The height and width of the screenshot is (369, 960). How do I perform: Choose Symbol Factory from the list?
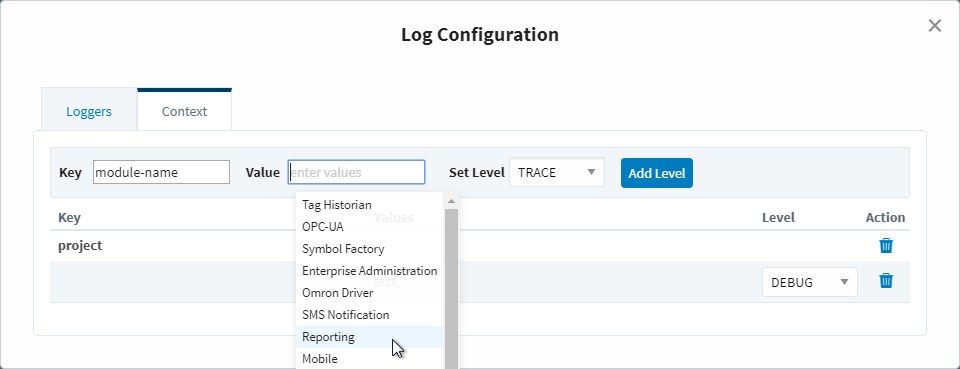point(370,248)
